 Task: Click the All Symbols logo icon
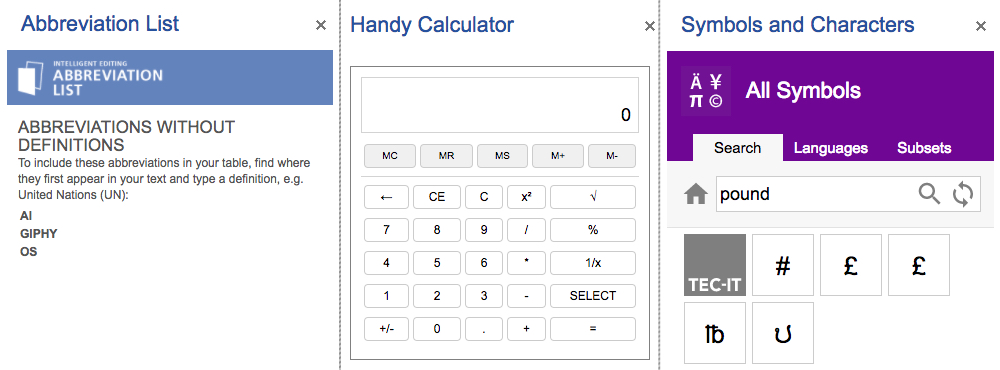(706, 91)
